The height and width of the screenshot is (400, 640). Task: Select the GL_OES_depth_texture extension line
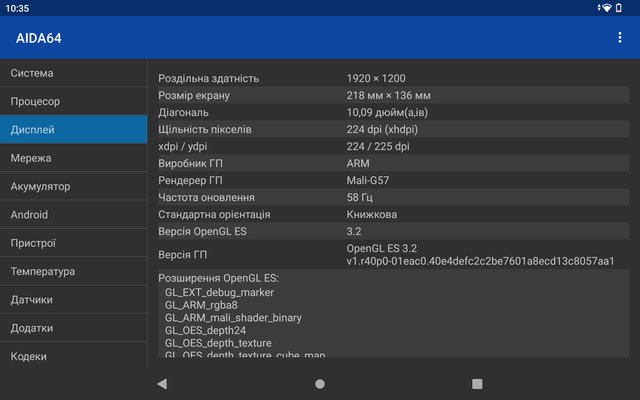tap(218, 343)
